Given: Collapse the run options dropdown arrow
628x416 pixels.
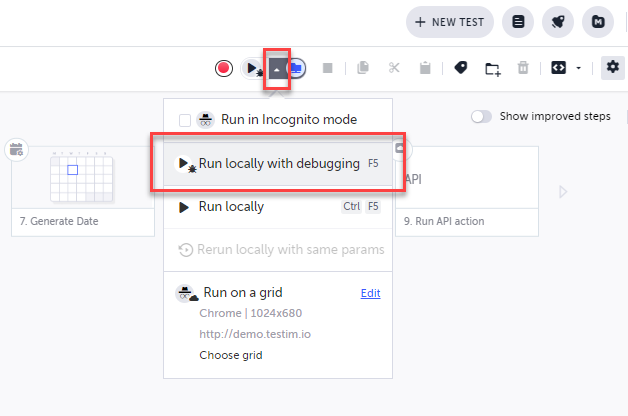Looking at the screenshot, I should (x=277, y=69).
